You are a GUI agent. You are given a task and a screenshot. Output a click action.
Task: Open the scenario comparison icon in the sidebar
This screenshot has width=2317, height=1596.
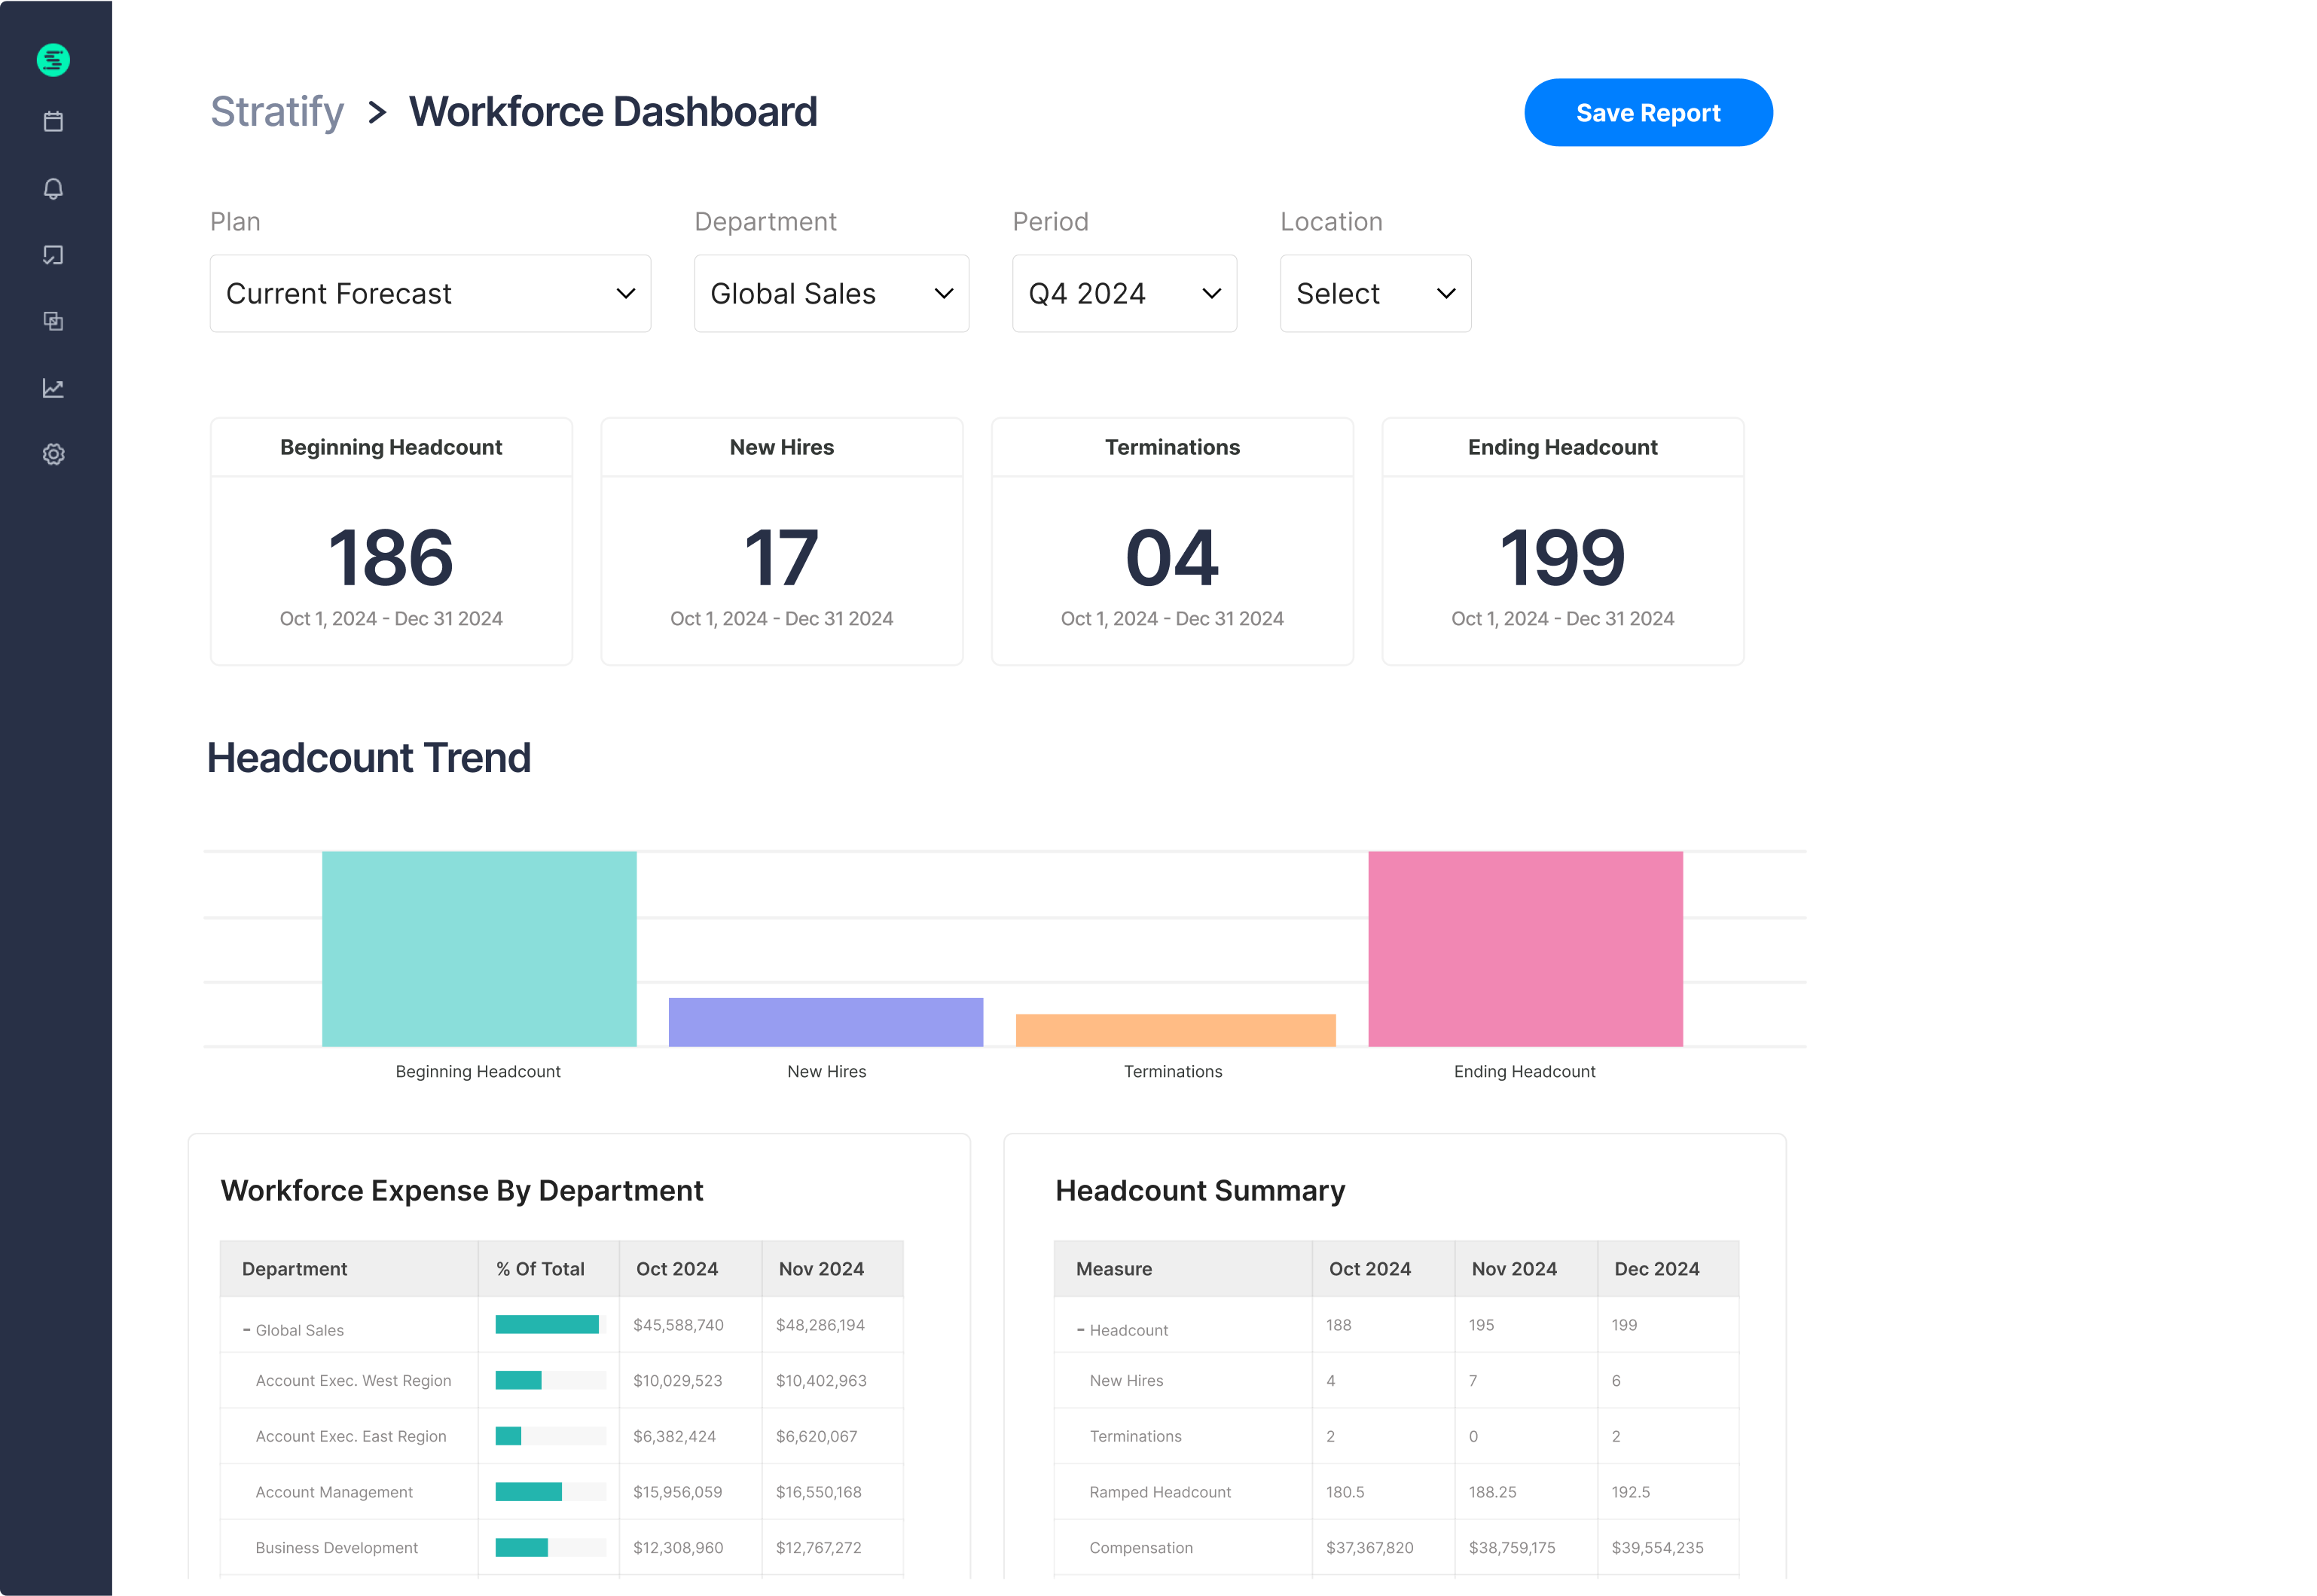(54, 321)
